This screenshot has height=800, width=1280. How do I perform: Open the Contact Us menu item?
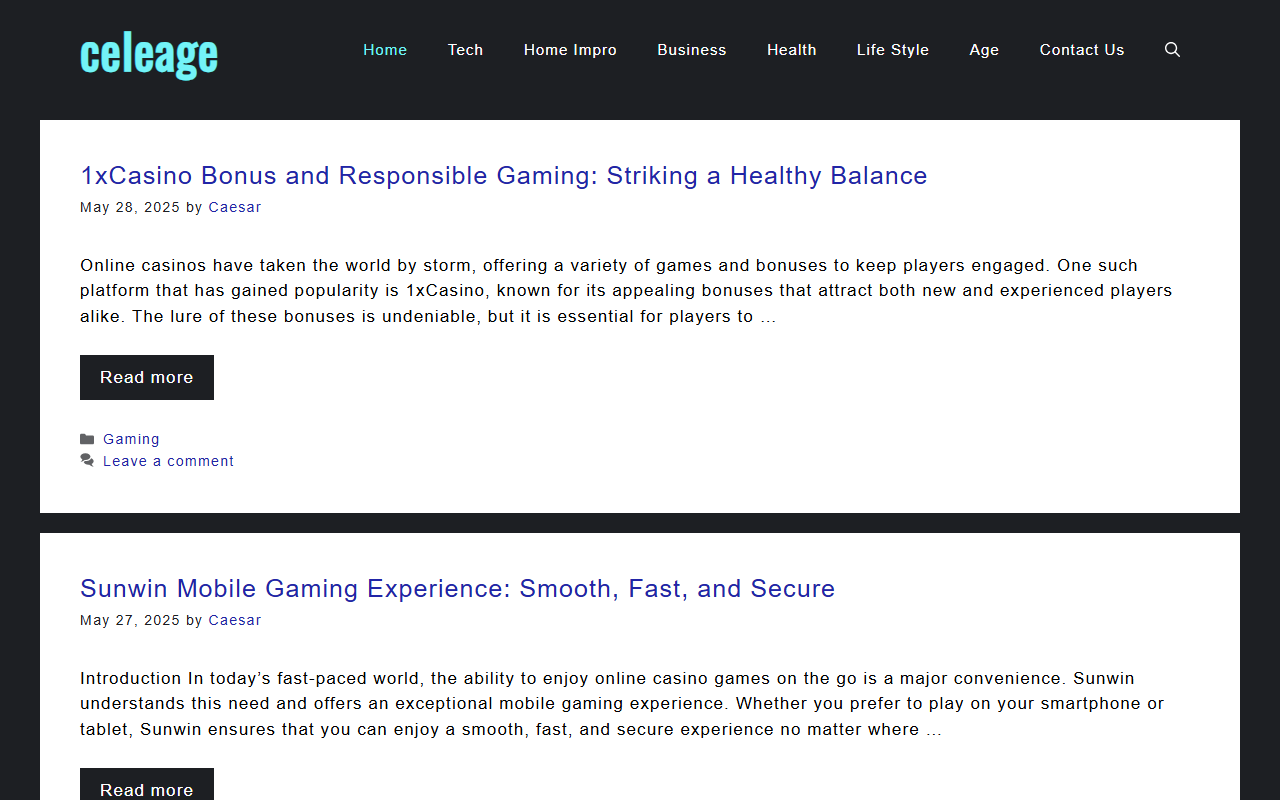[1082, 50]
